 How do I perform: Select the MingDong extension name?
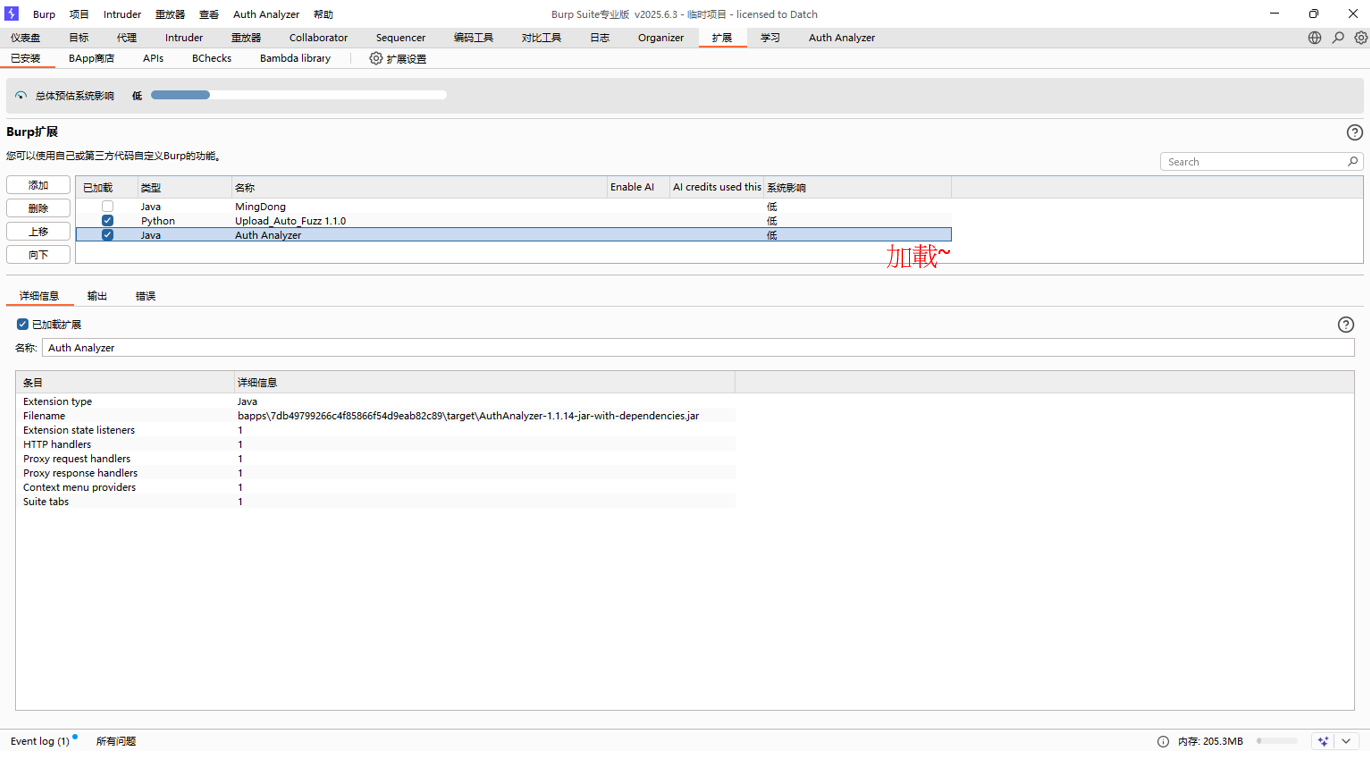pyautogui.click(x=260, y=206)
